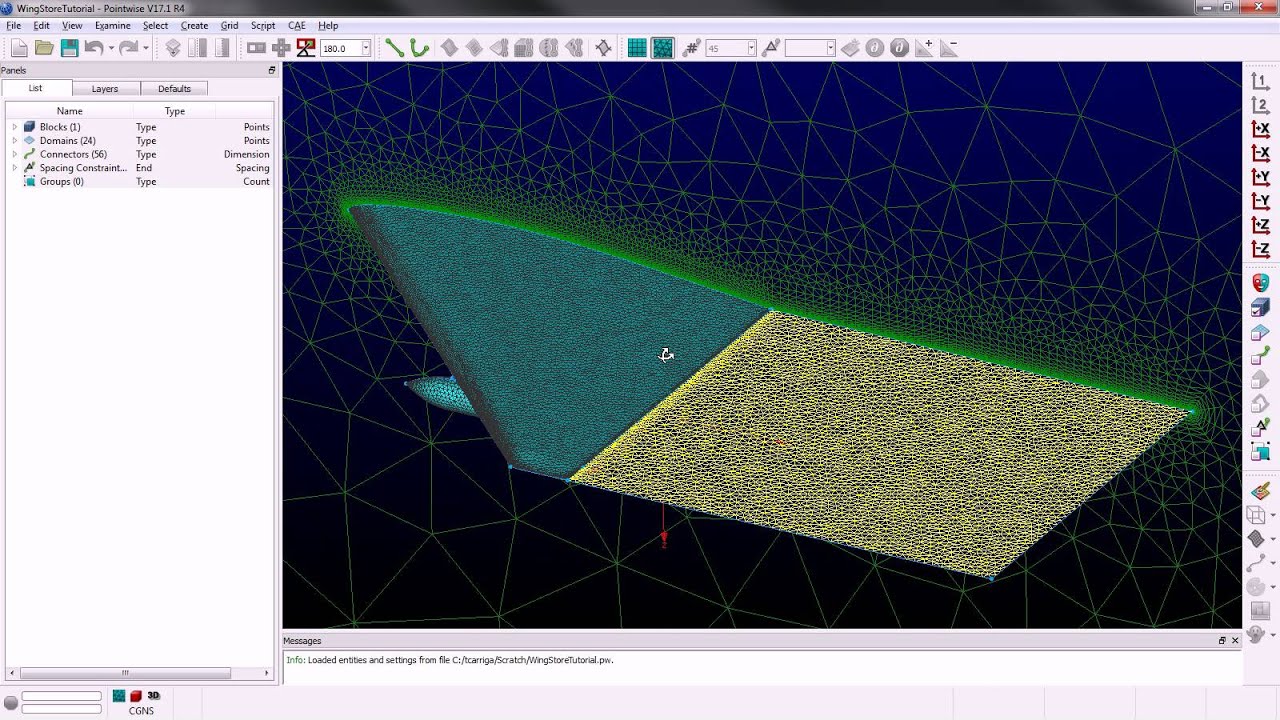Viewport: 1280px width, 720px height.
Task: Click the New file icon
Action: [19, 48]
